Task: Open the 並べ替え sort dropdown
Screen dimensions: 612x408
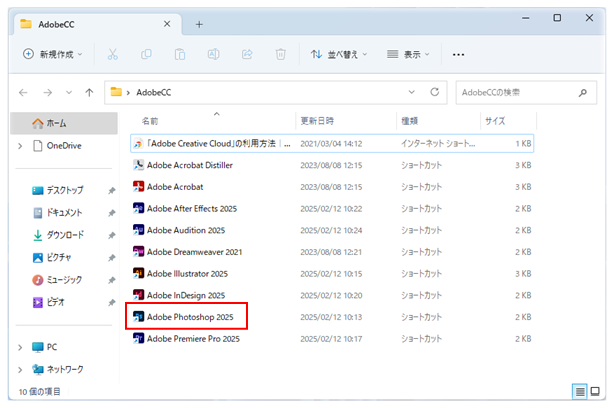Action: click(339, 54)
